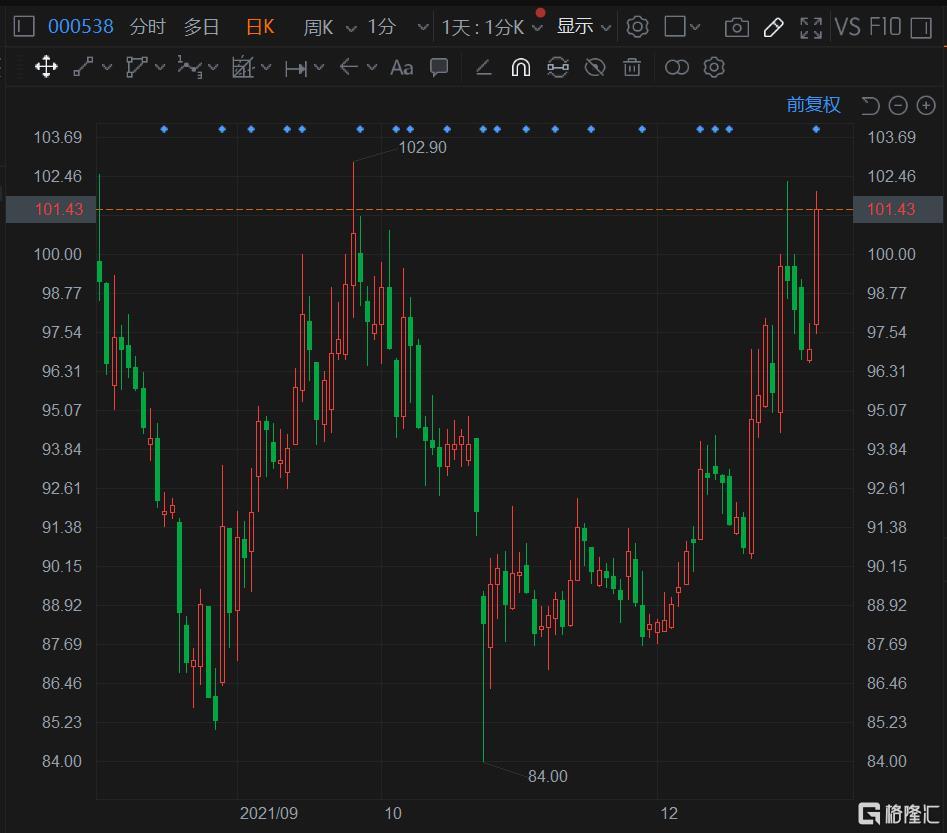Select the comment bubble note tool
Viewport: 947px width, 833px height.
point(439,67)
